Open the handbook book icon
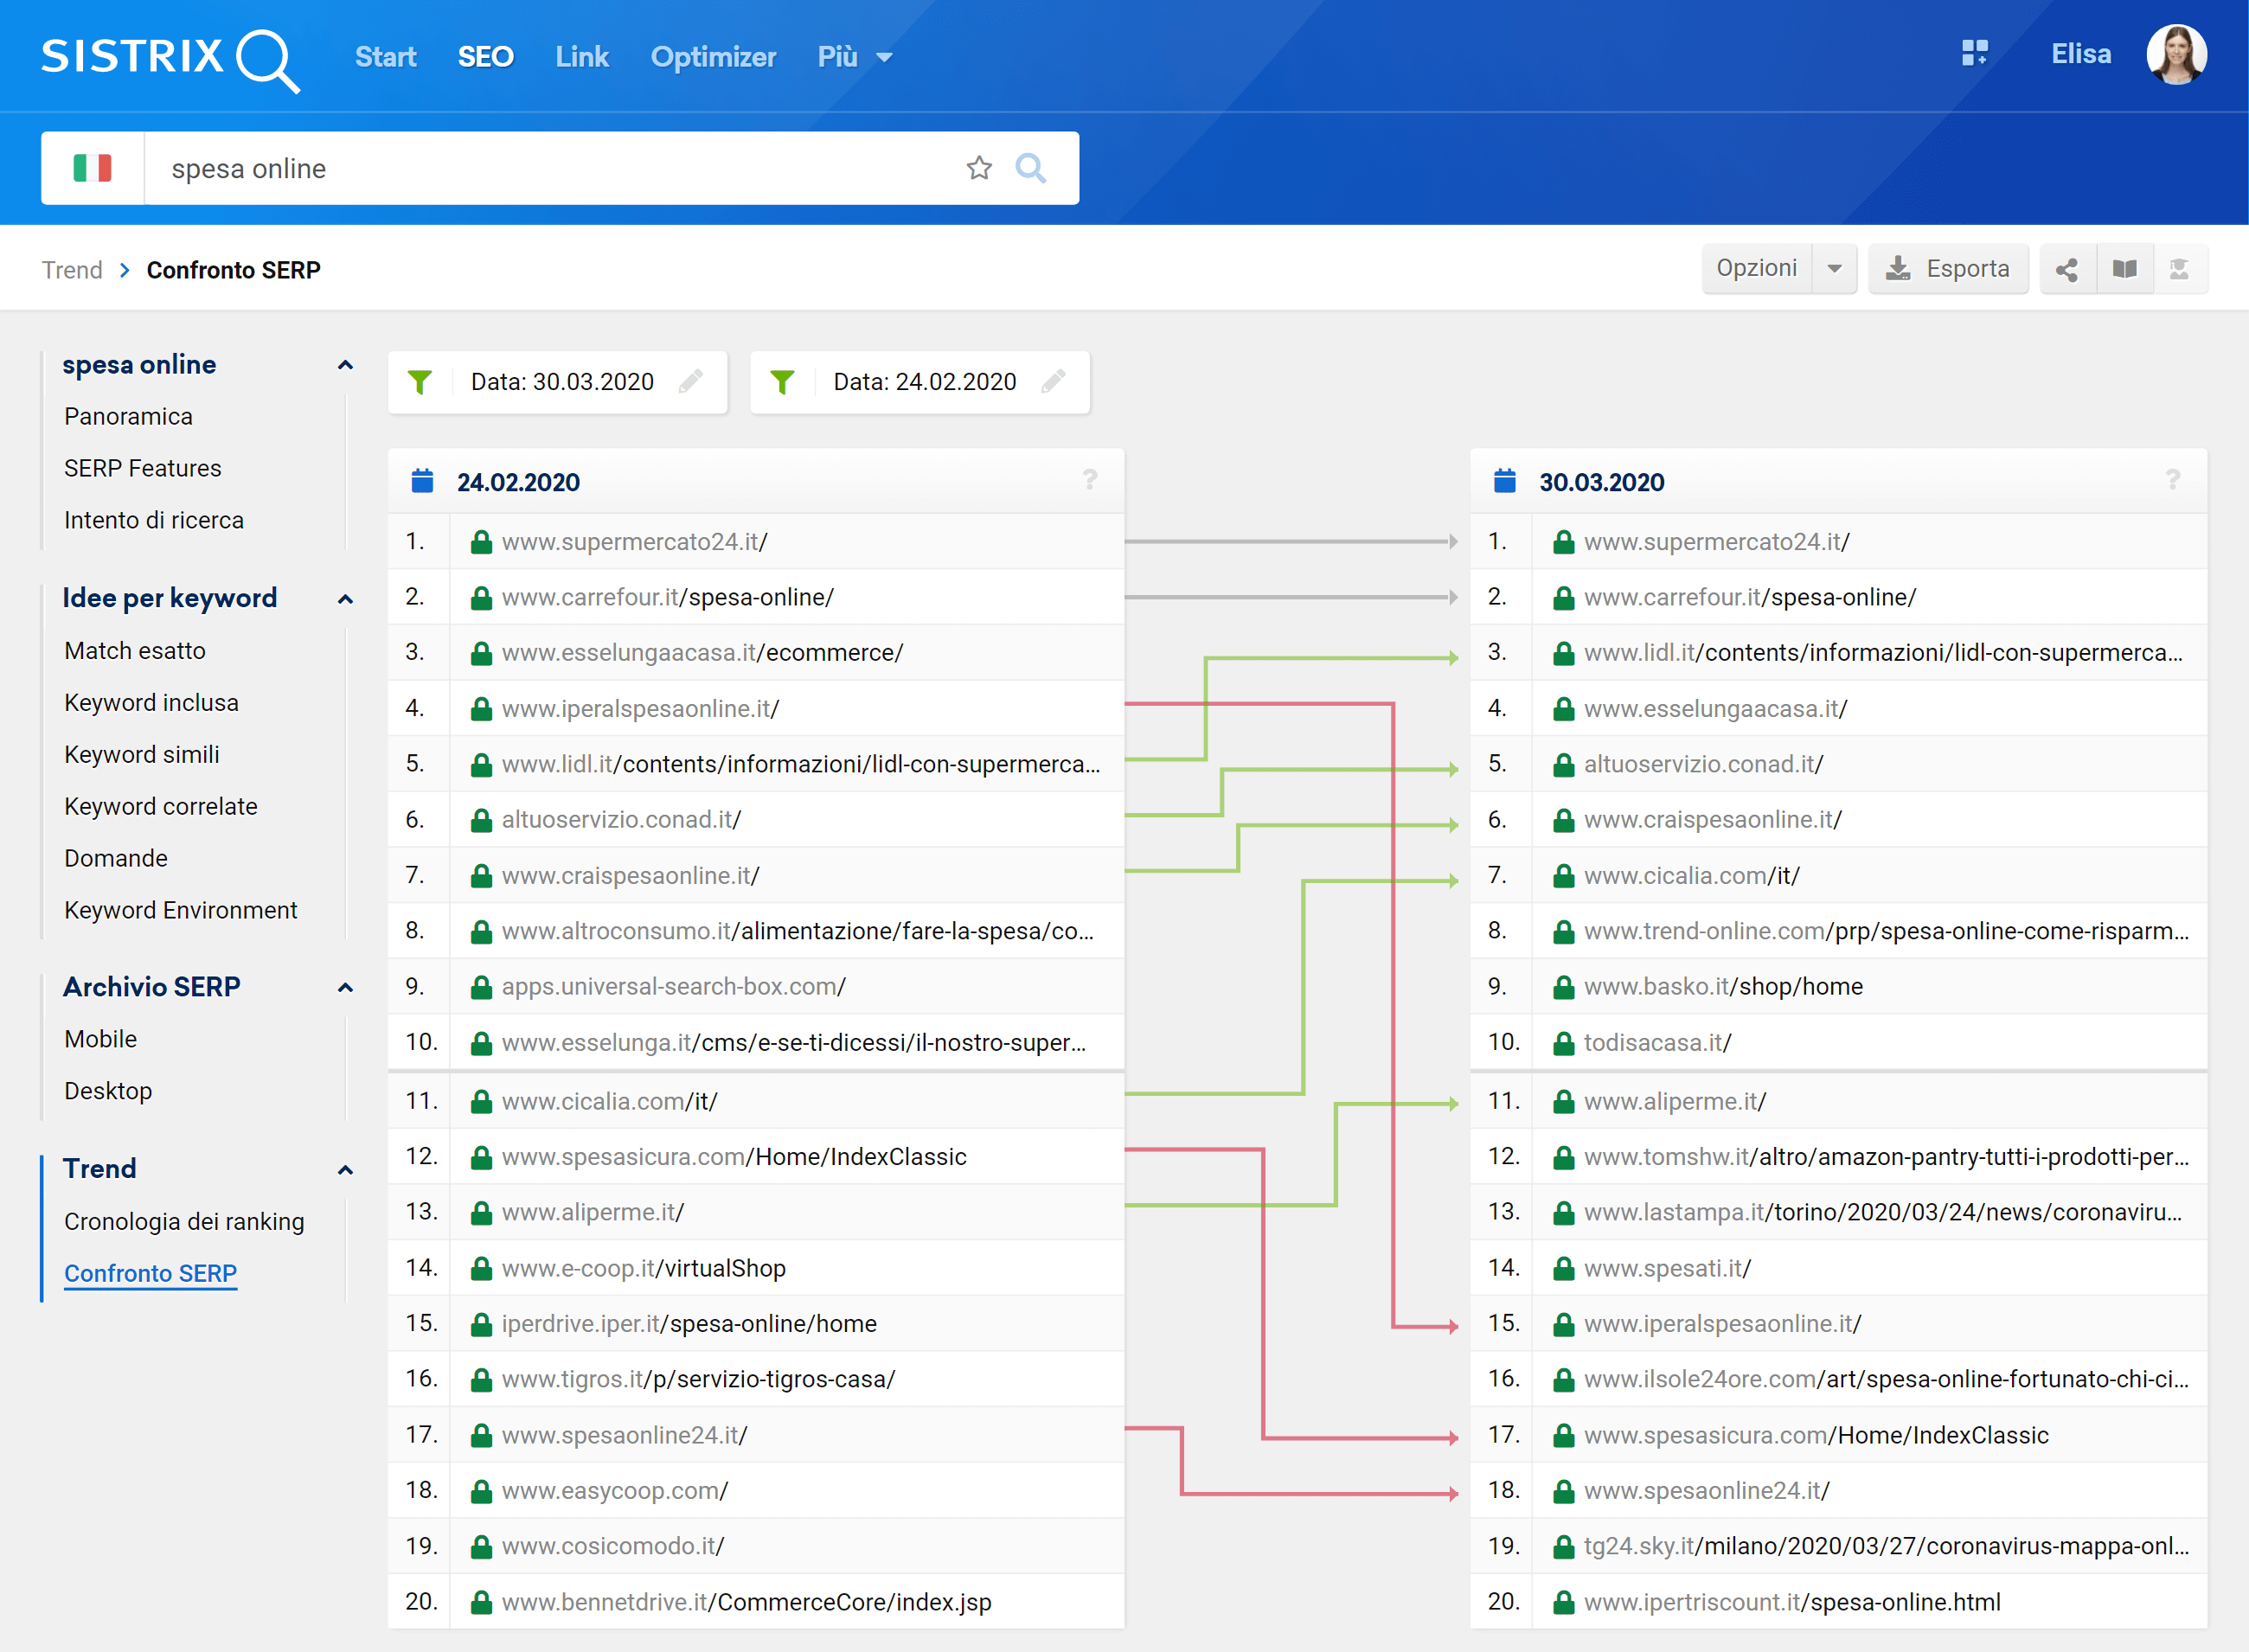 point(2124,269)
